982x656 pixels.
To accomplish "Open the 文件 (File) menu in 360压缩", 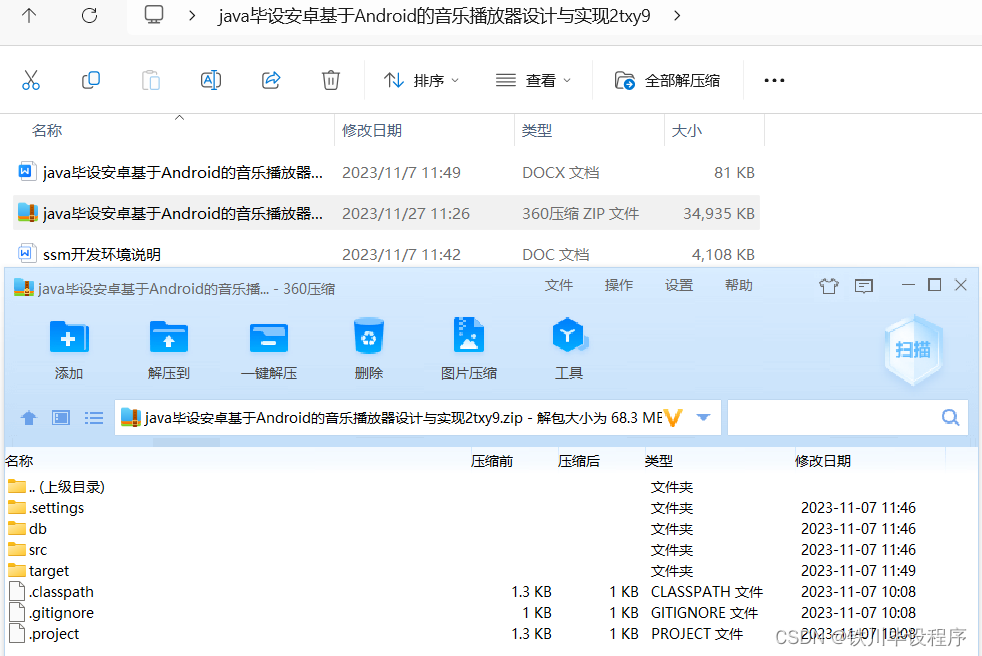I will coord(559,285).
